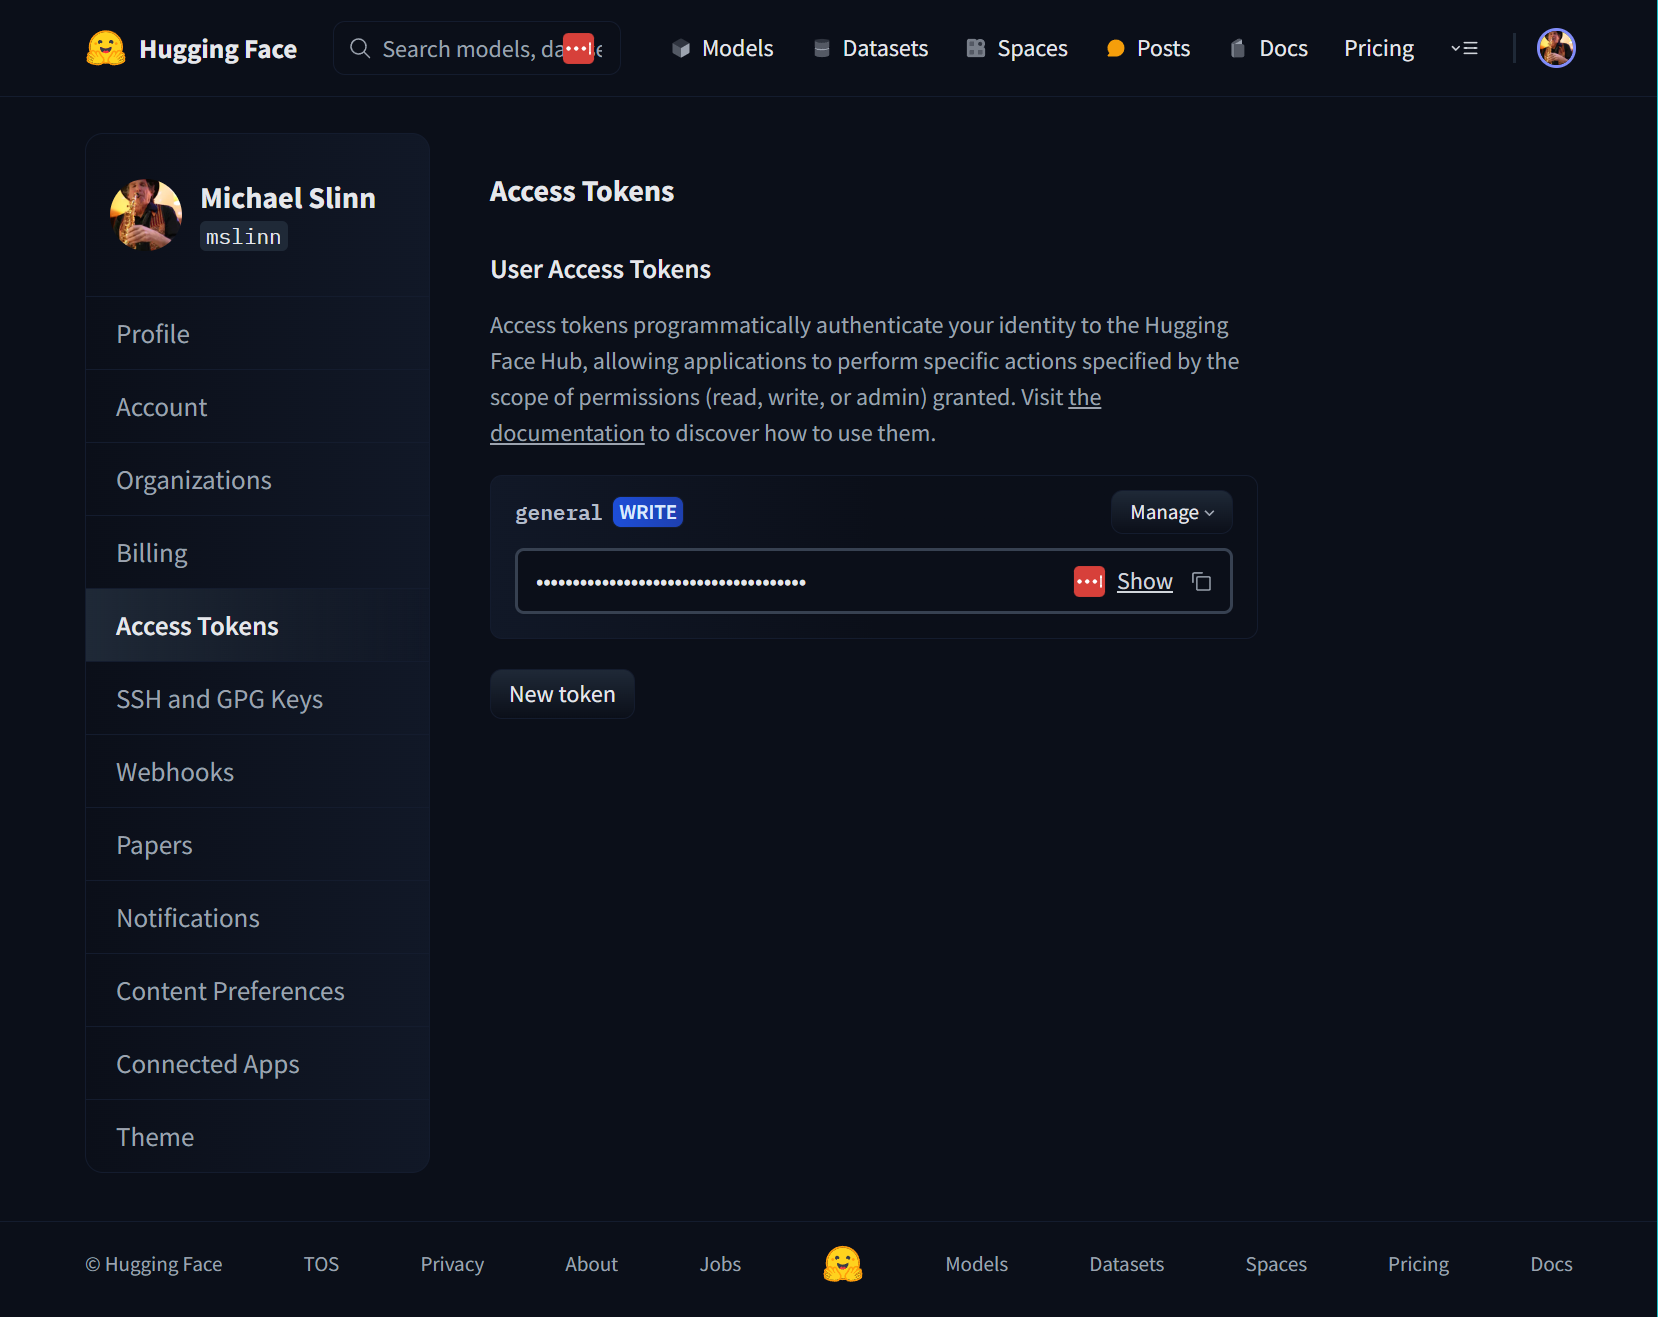Expand the Manage dropdown for general token
This screenshot has width=1658, height=1317.
(1171, 513)
